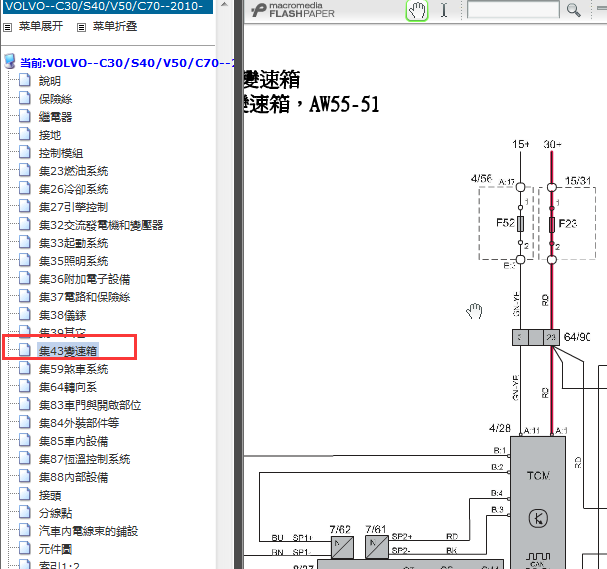Click the 7/62 sensor symbol

click(342, 547)
